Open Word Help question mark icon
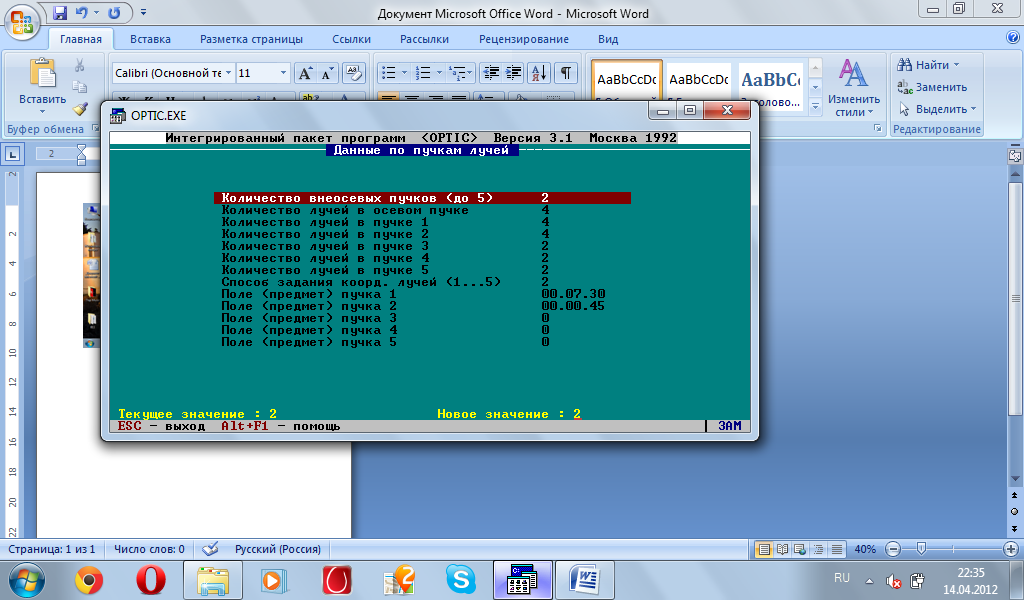The image size is (1024, 600). point(1013,38)
